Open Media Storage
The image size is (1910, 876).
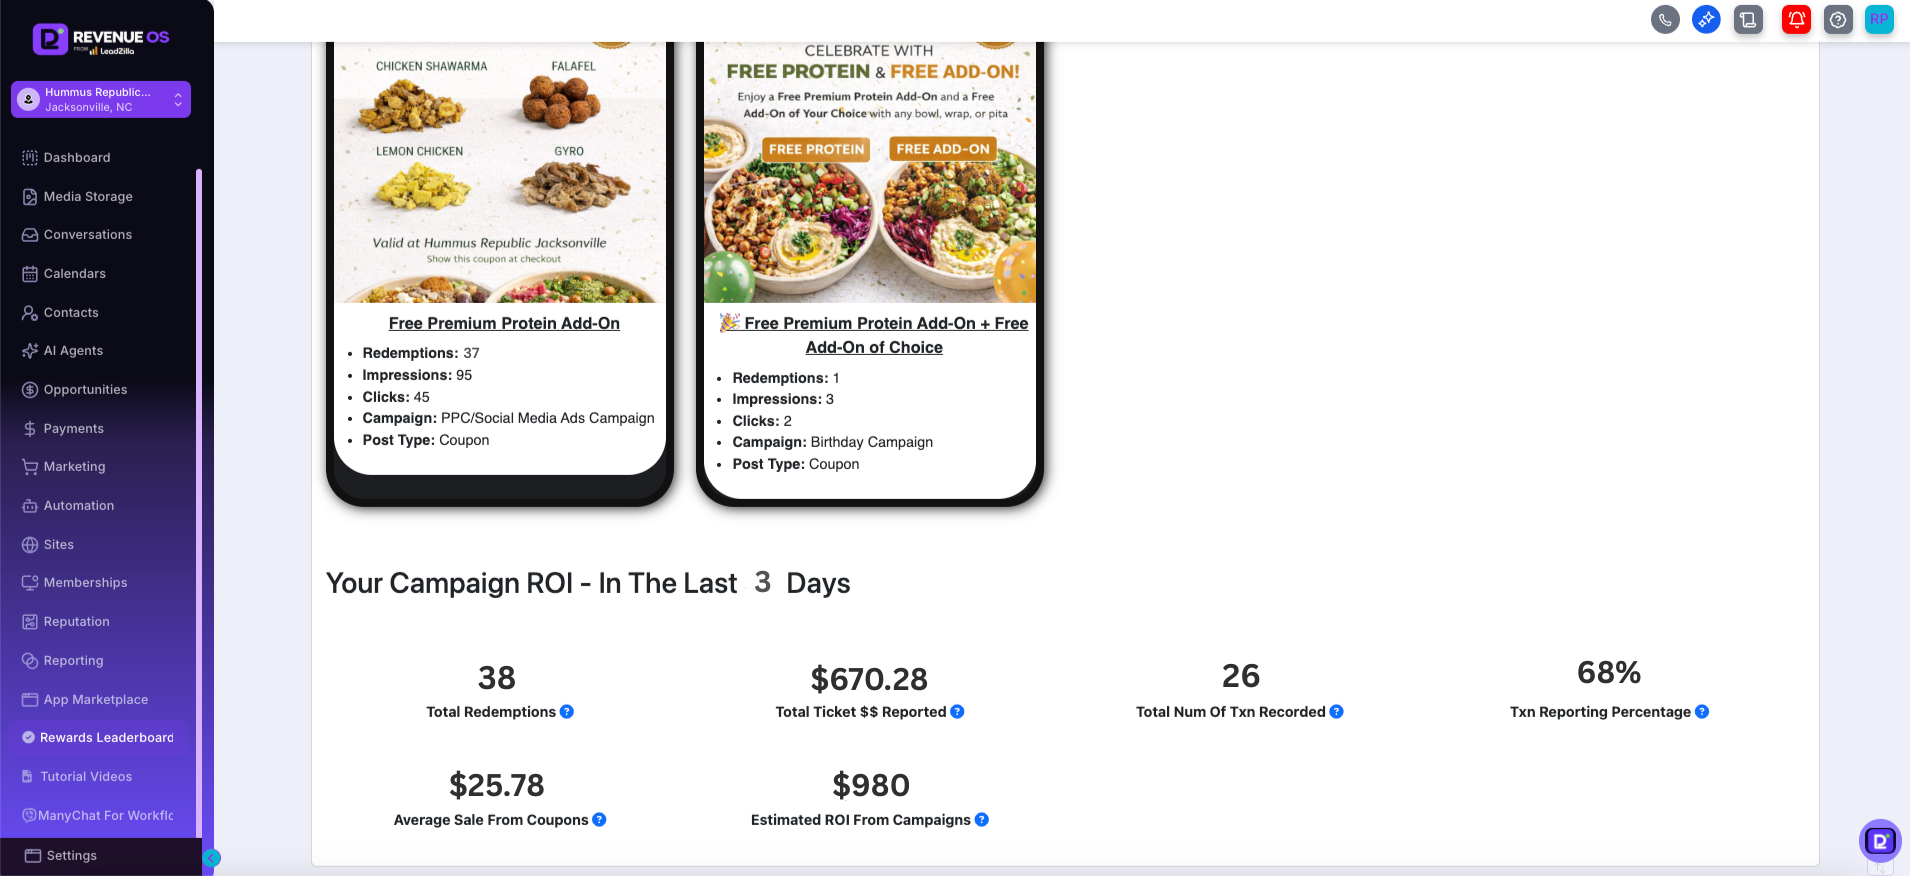click(87, 196)
